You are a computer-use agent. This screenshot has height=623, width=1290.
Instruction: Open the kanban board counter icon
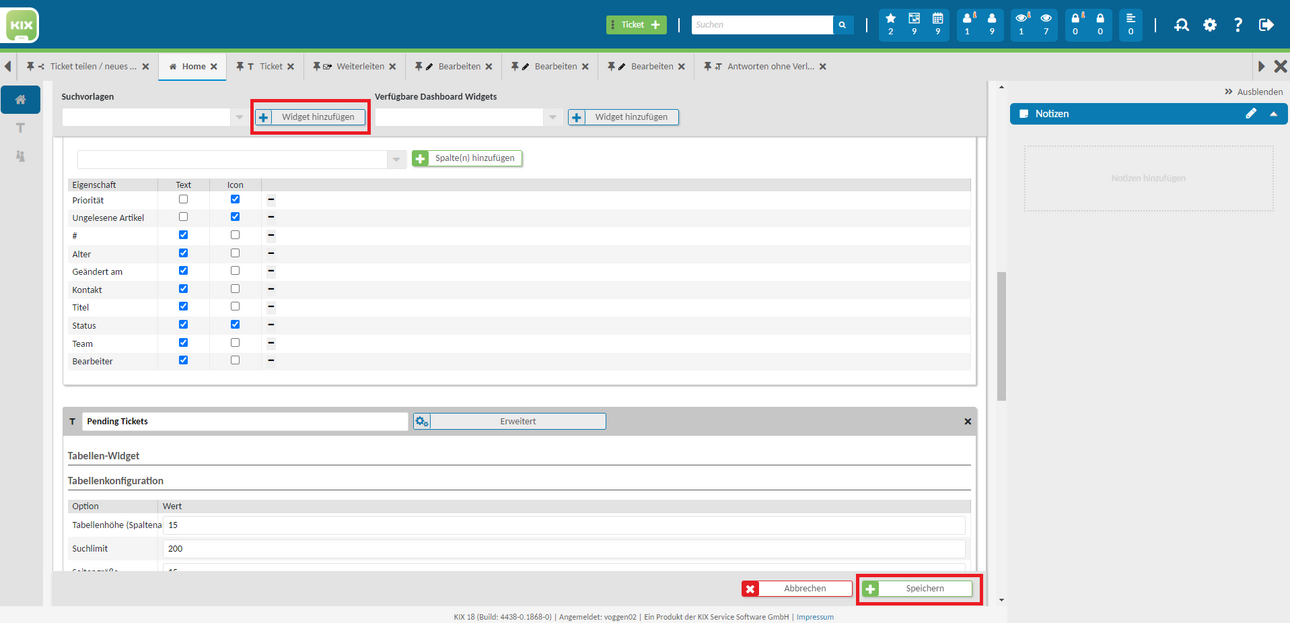[x=914, y=24]
